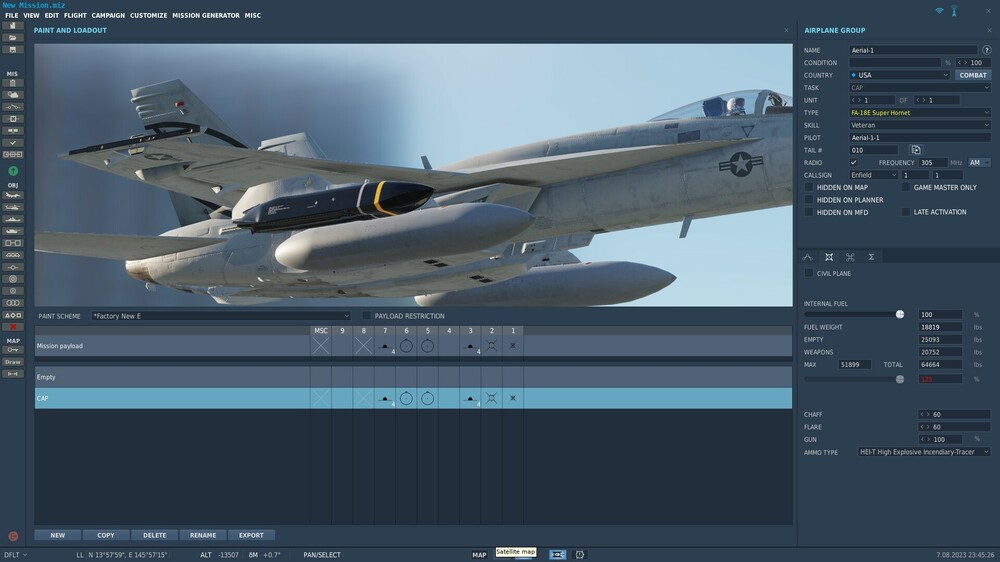This screenshot has width=1000, height=562.
Task: Click the help question mark next to NAME
Action: click(x=987, y=50)
